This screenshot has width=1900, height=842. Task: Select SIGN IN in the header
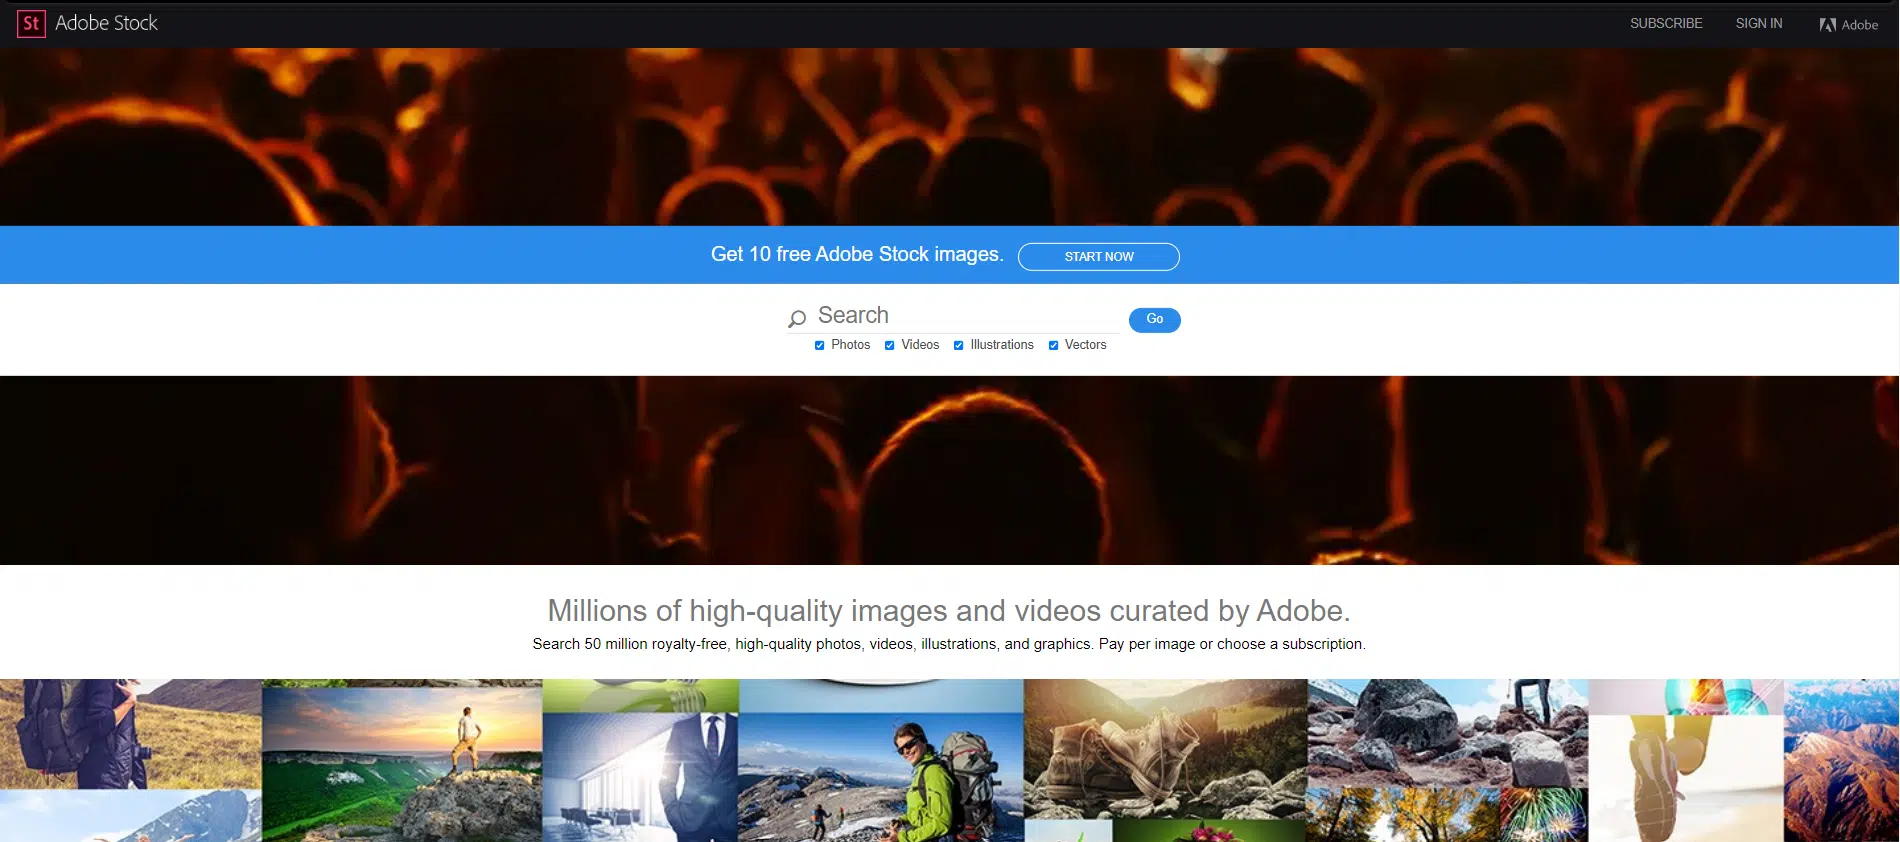1759,23
